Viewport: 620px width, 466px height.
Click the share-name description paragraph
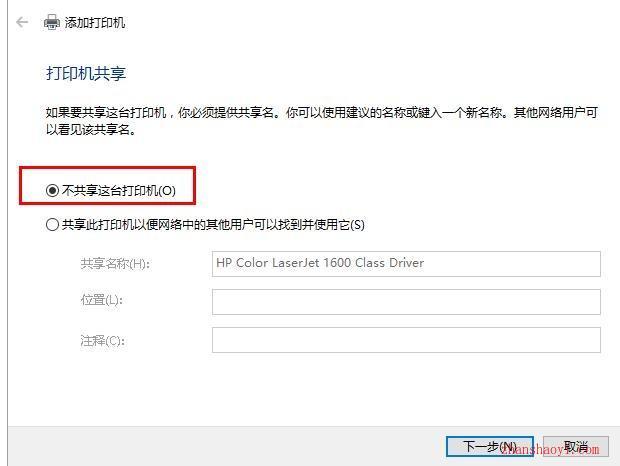click(321, 121)
